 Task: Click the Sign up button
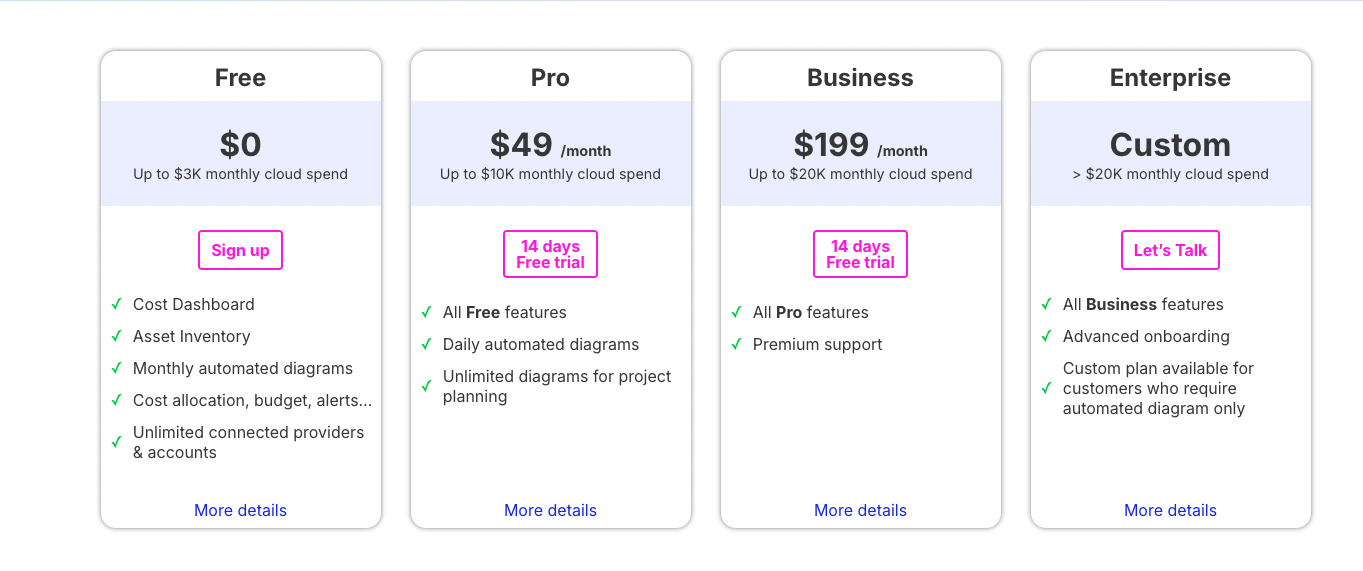tap(240, 250)
